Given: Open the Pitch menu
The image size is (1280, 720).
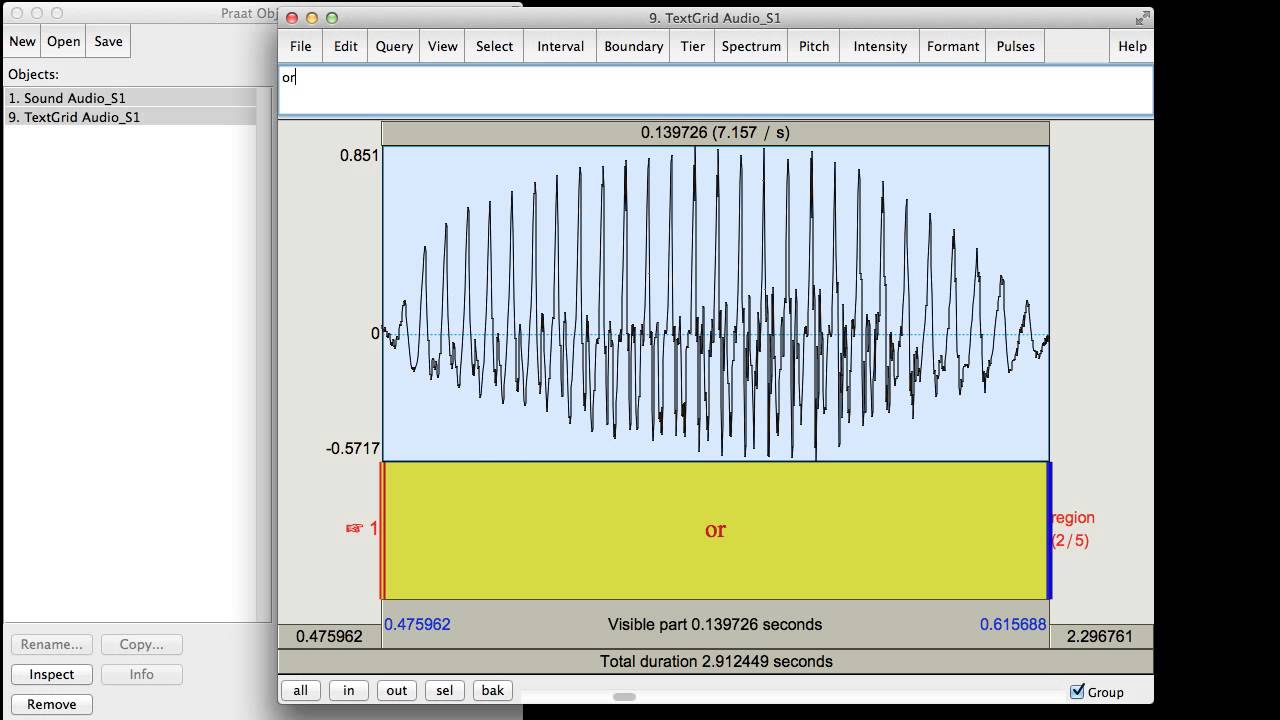Looking at the screenshot, I should click(x=813, y=46).
